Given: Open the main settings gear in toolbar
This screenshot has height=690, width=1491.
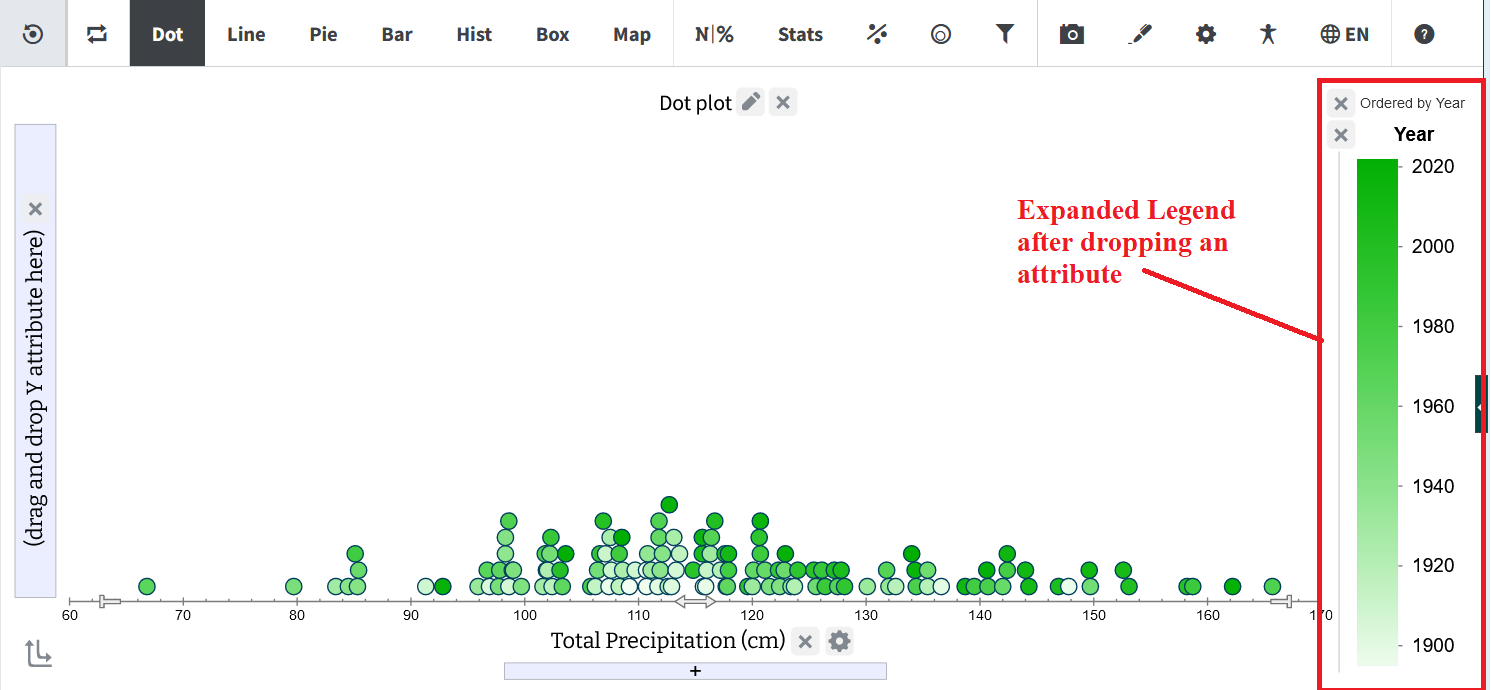Looking at the screenshot, I should 1206,34.
